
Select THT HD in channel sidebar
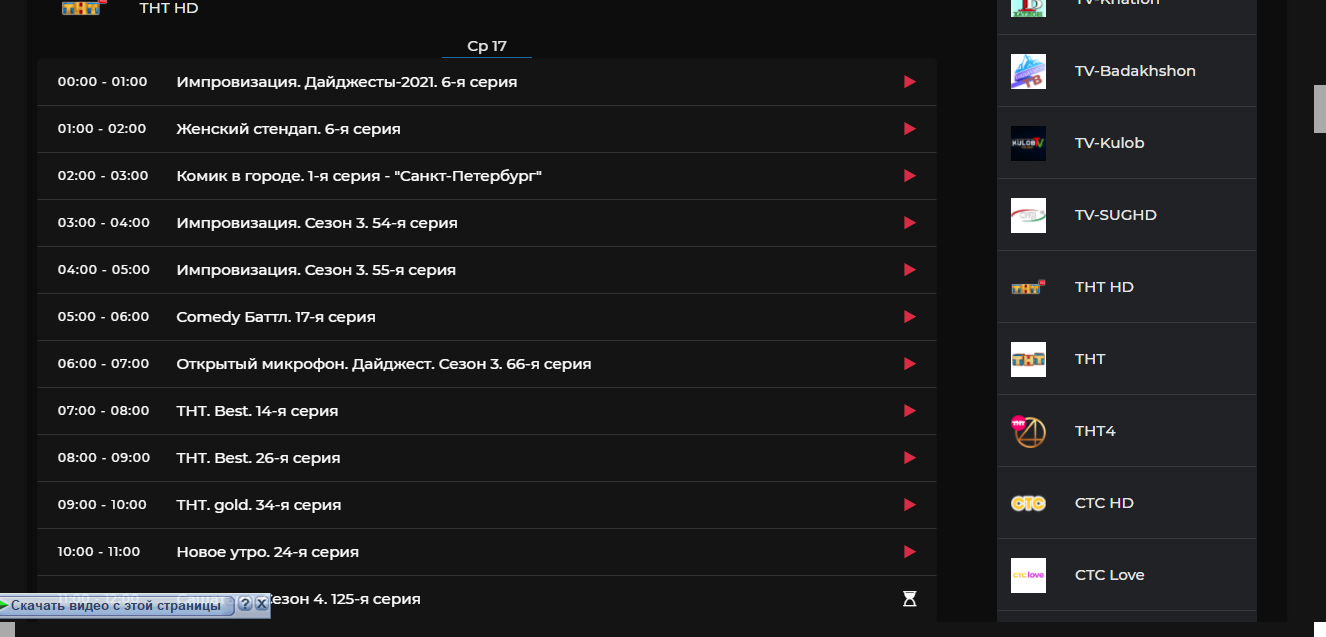pos(1104,287)
